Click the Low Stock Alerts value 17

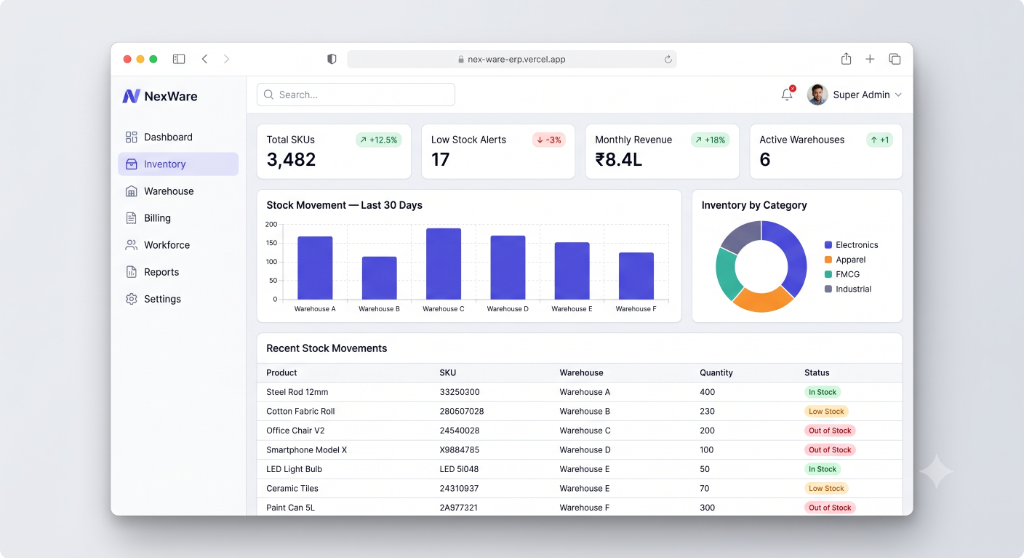440,159
